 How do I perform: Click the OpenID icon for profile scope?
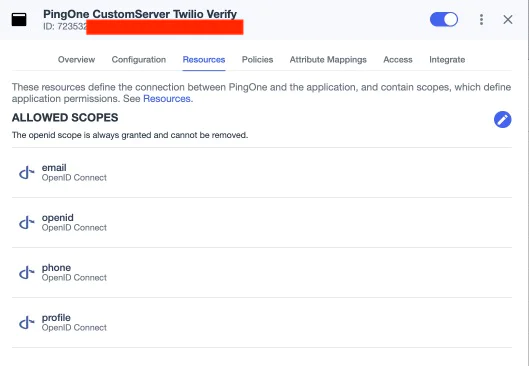tap(27, 322)
